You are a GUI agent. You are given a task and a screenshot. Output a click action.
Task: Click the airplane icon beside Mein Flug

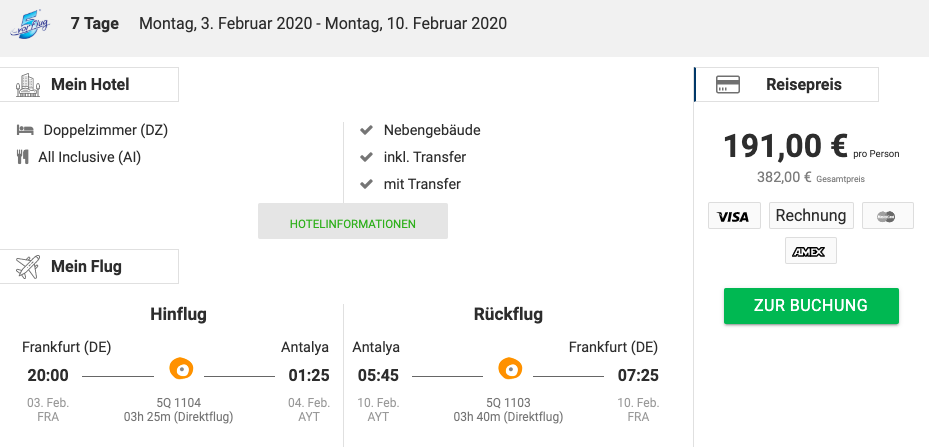tap(28, 267)
